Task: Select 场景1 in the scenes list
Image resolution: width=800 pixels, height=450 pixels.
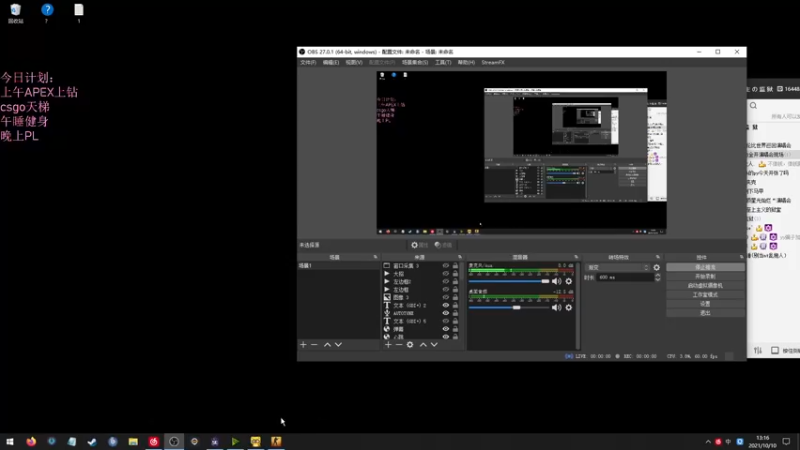Action: (x=338, y=266)
